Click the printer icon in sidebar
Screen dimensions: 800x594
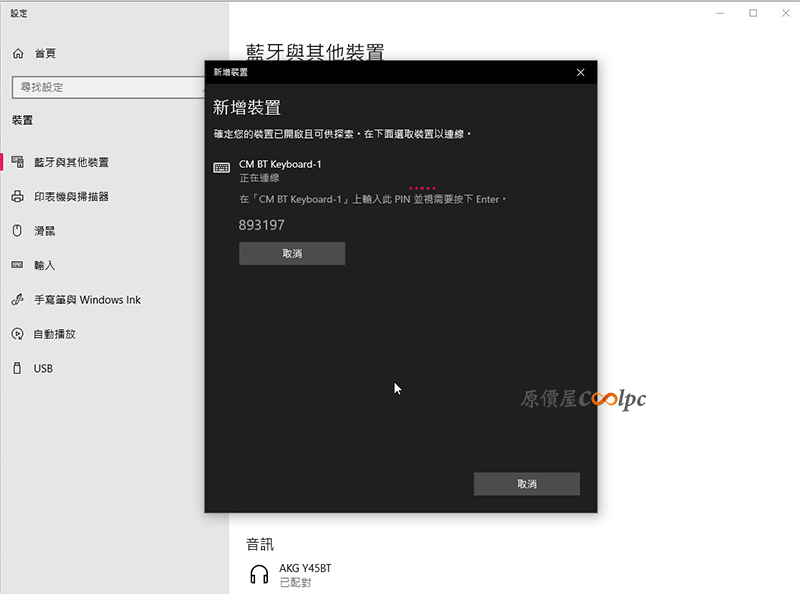pos(17,196)
